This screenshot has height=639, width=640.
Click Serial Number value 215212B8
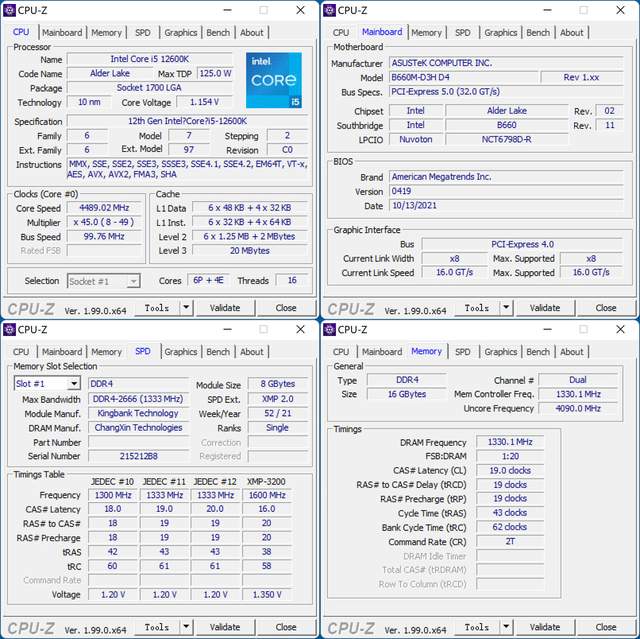(138, 456)
